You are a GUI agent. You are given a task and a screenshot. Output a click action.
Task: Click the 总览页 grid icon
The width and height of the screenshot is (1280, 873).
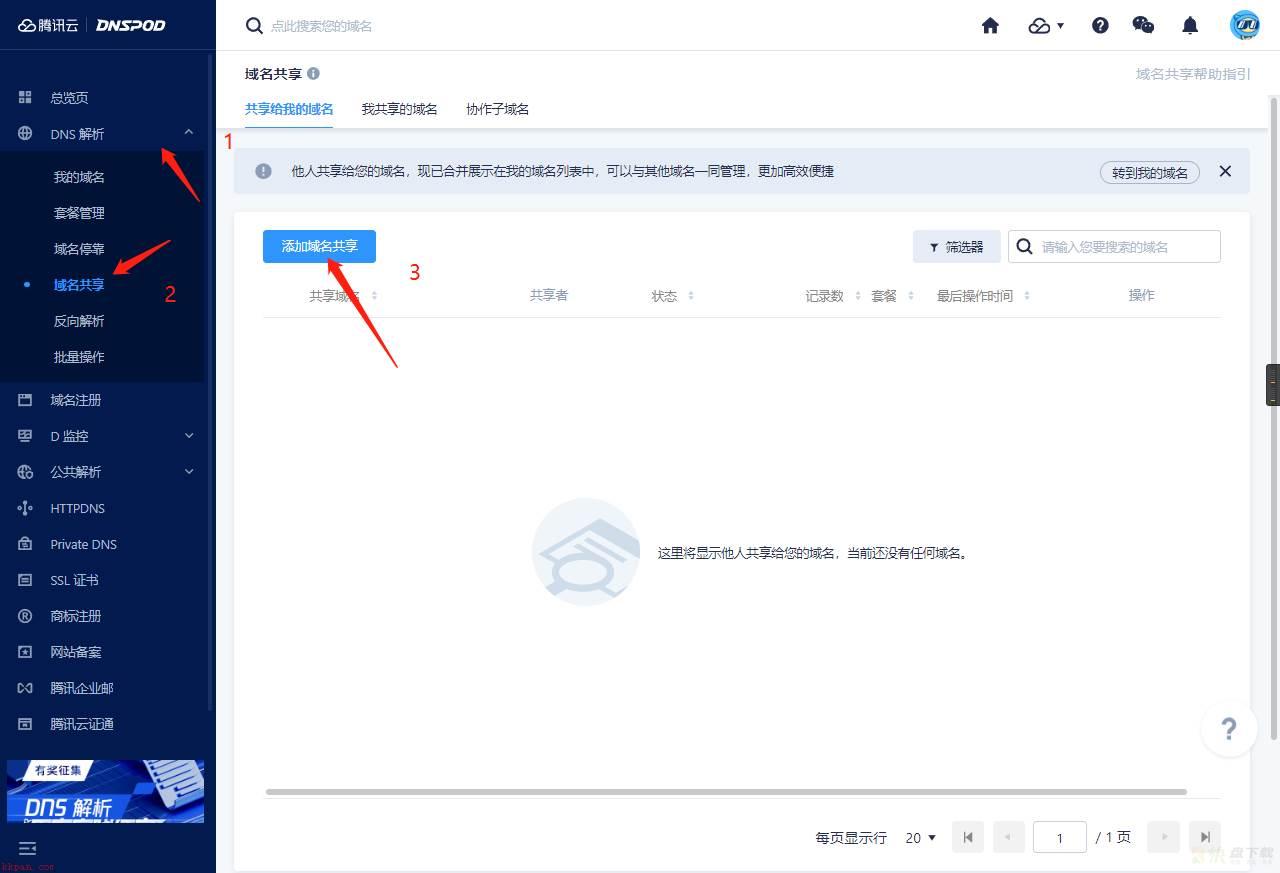[x=25, y=97]
